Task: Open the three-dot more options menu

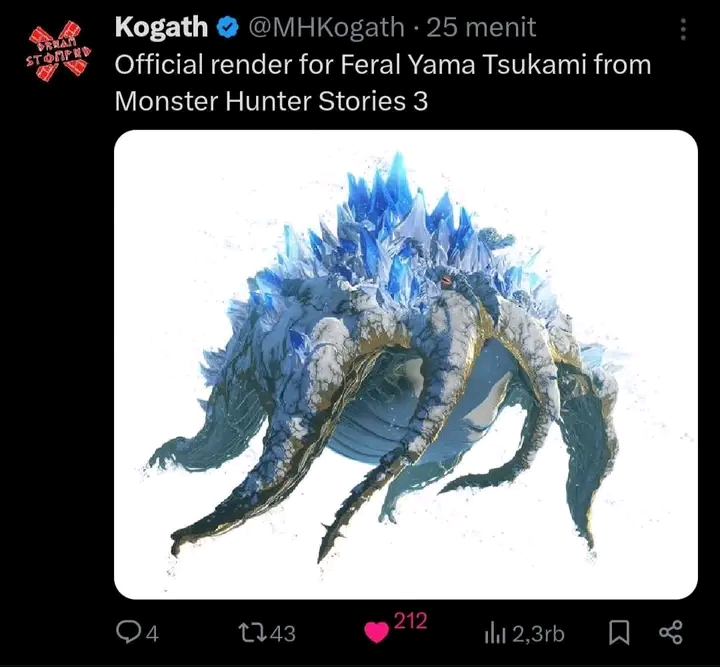Action: (x=683, y=30)
